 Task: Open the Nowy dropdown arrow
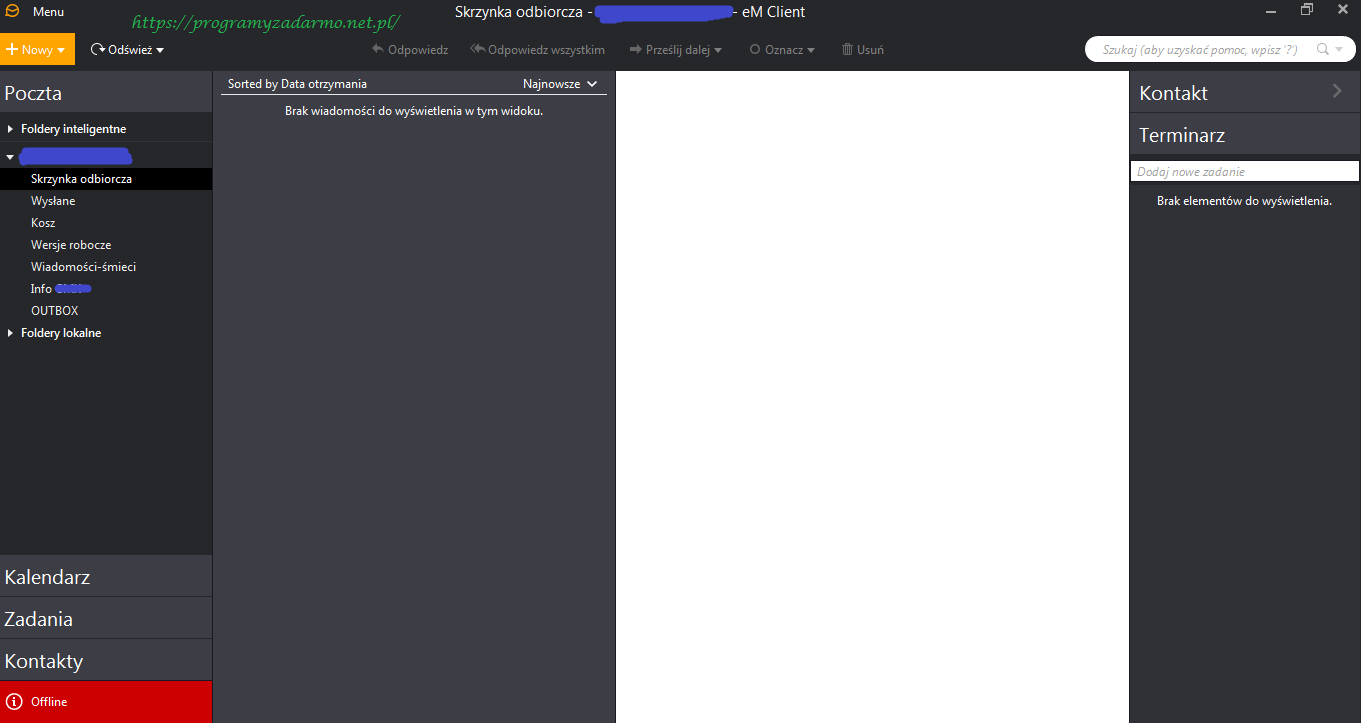coord(61,50)
